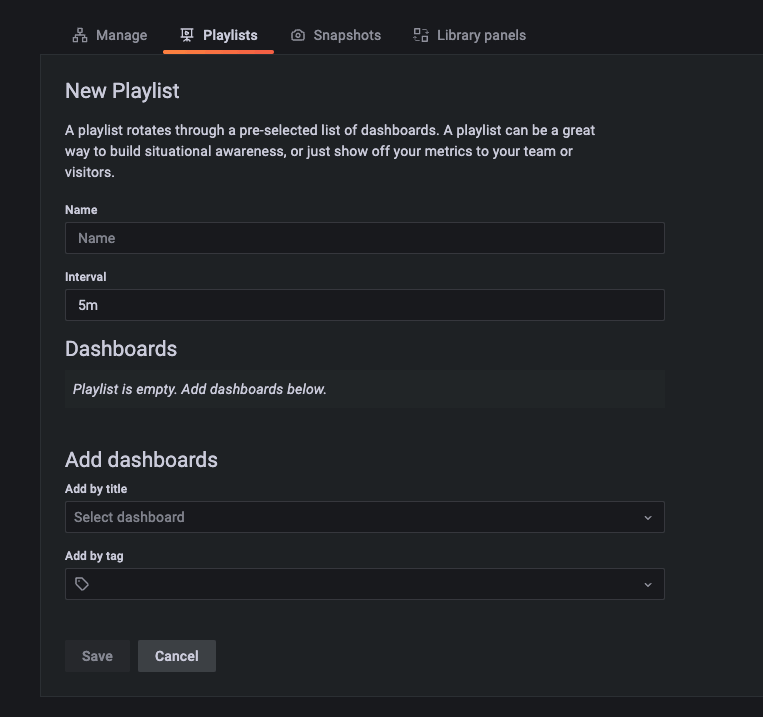The width and height of the screenshot is (763, 717).
Task: Click the Playlists presentation screen icon
Action: coord(187,35)
